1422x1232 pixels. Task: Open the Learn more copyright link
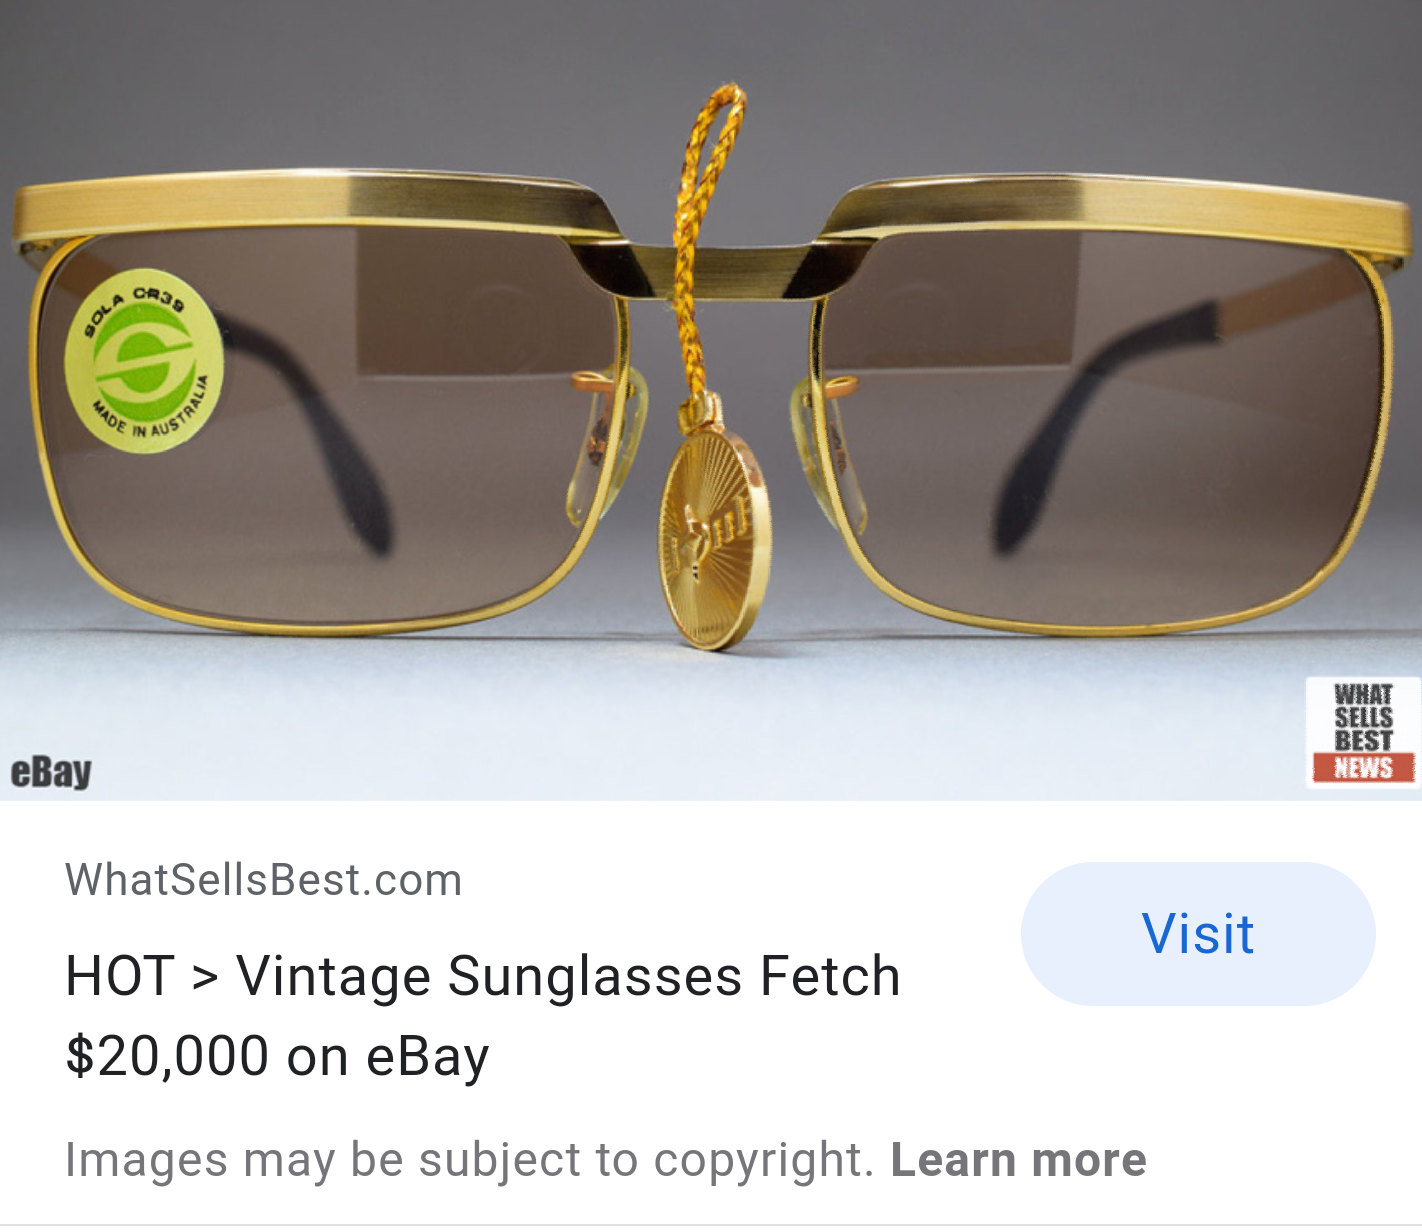click(x=1018, y=1160)
